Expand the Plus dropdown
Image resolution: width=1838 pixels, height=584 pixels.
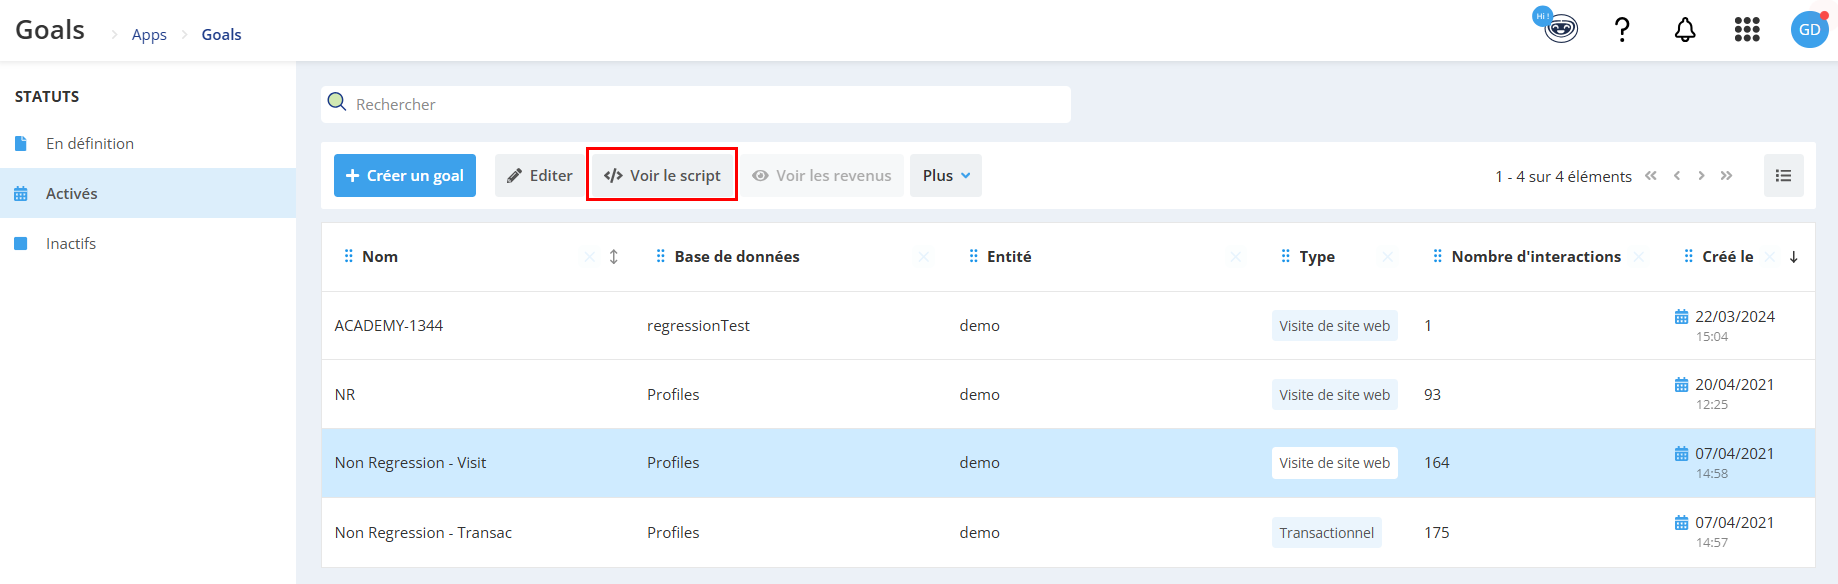[946, 175]
